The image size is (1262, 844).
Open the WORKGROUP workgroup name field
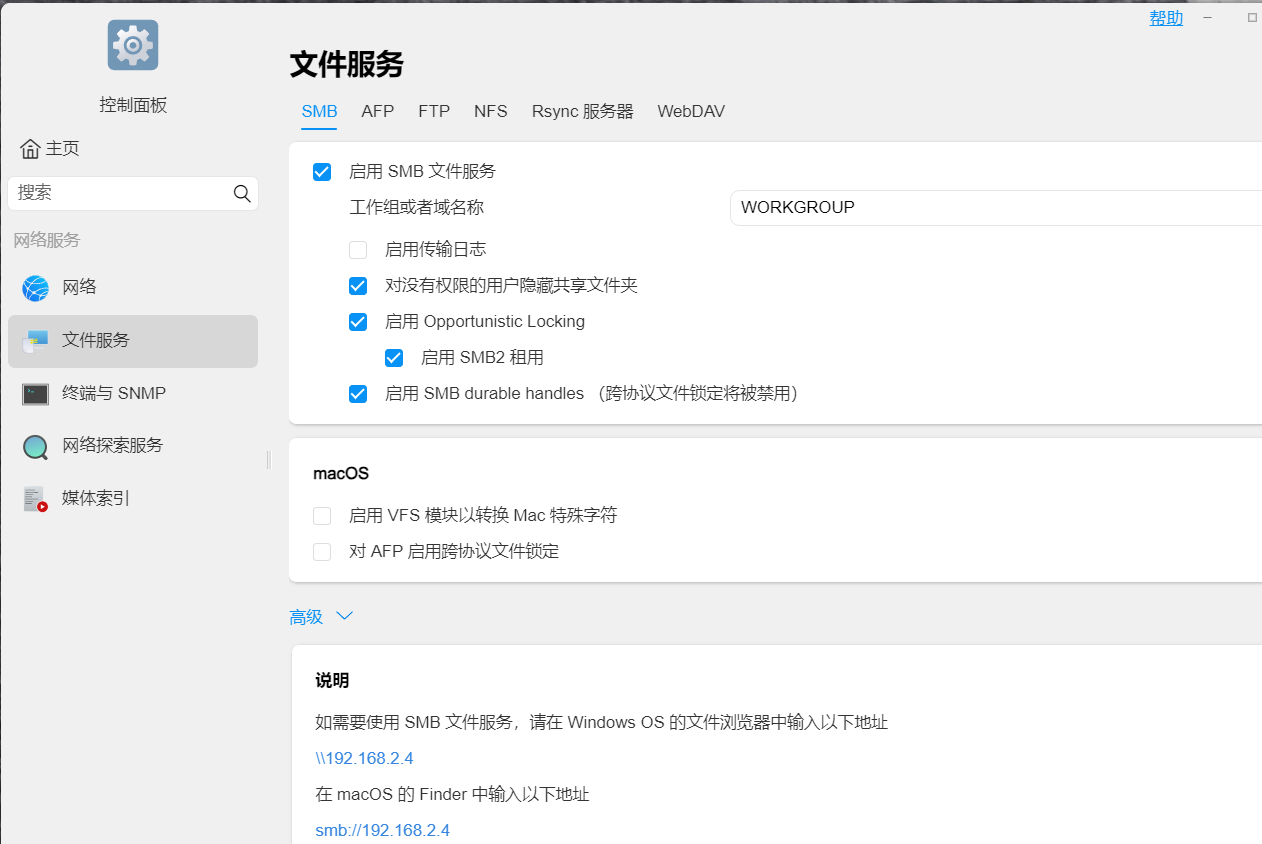tap(995, 208)
